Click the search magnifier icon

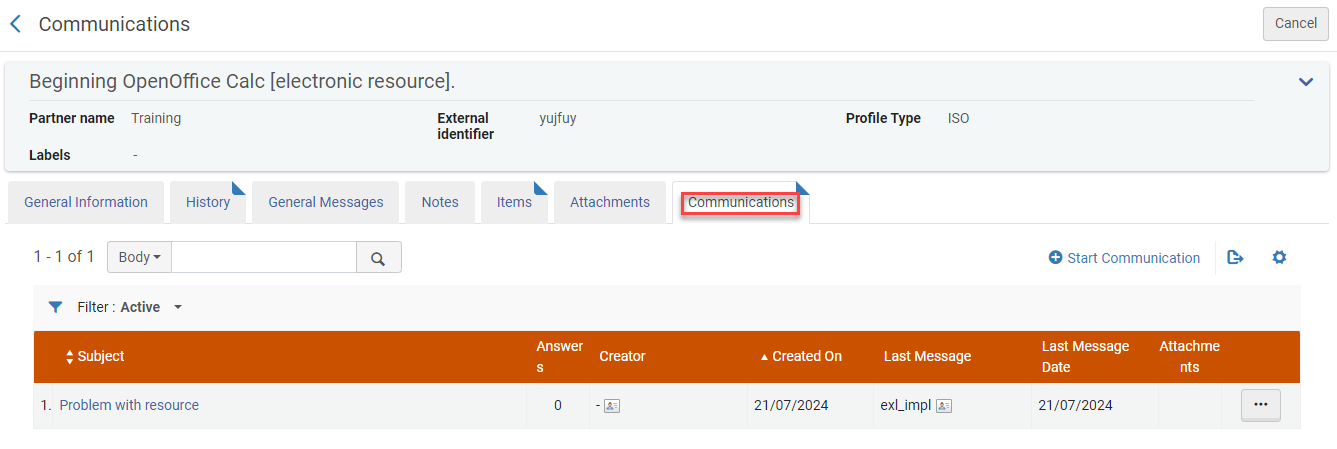point(378,258)
